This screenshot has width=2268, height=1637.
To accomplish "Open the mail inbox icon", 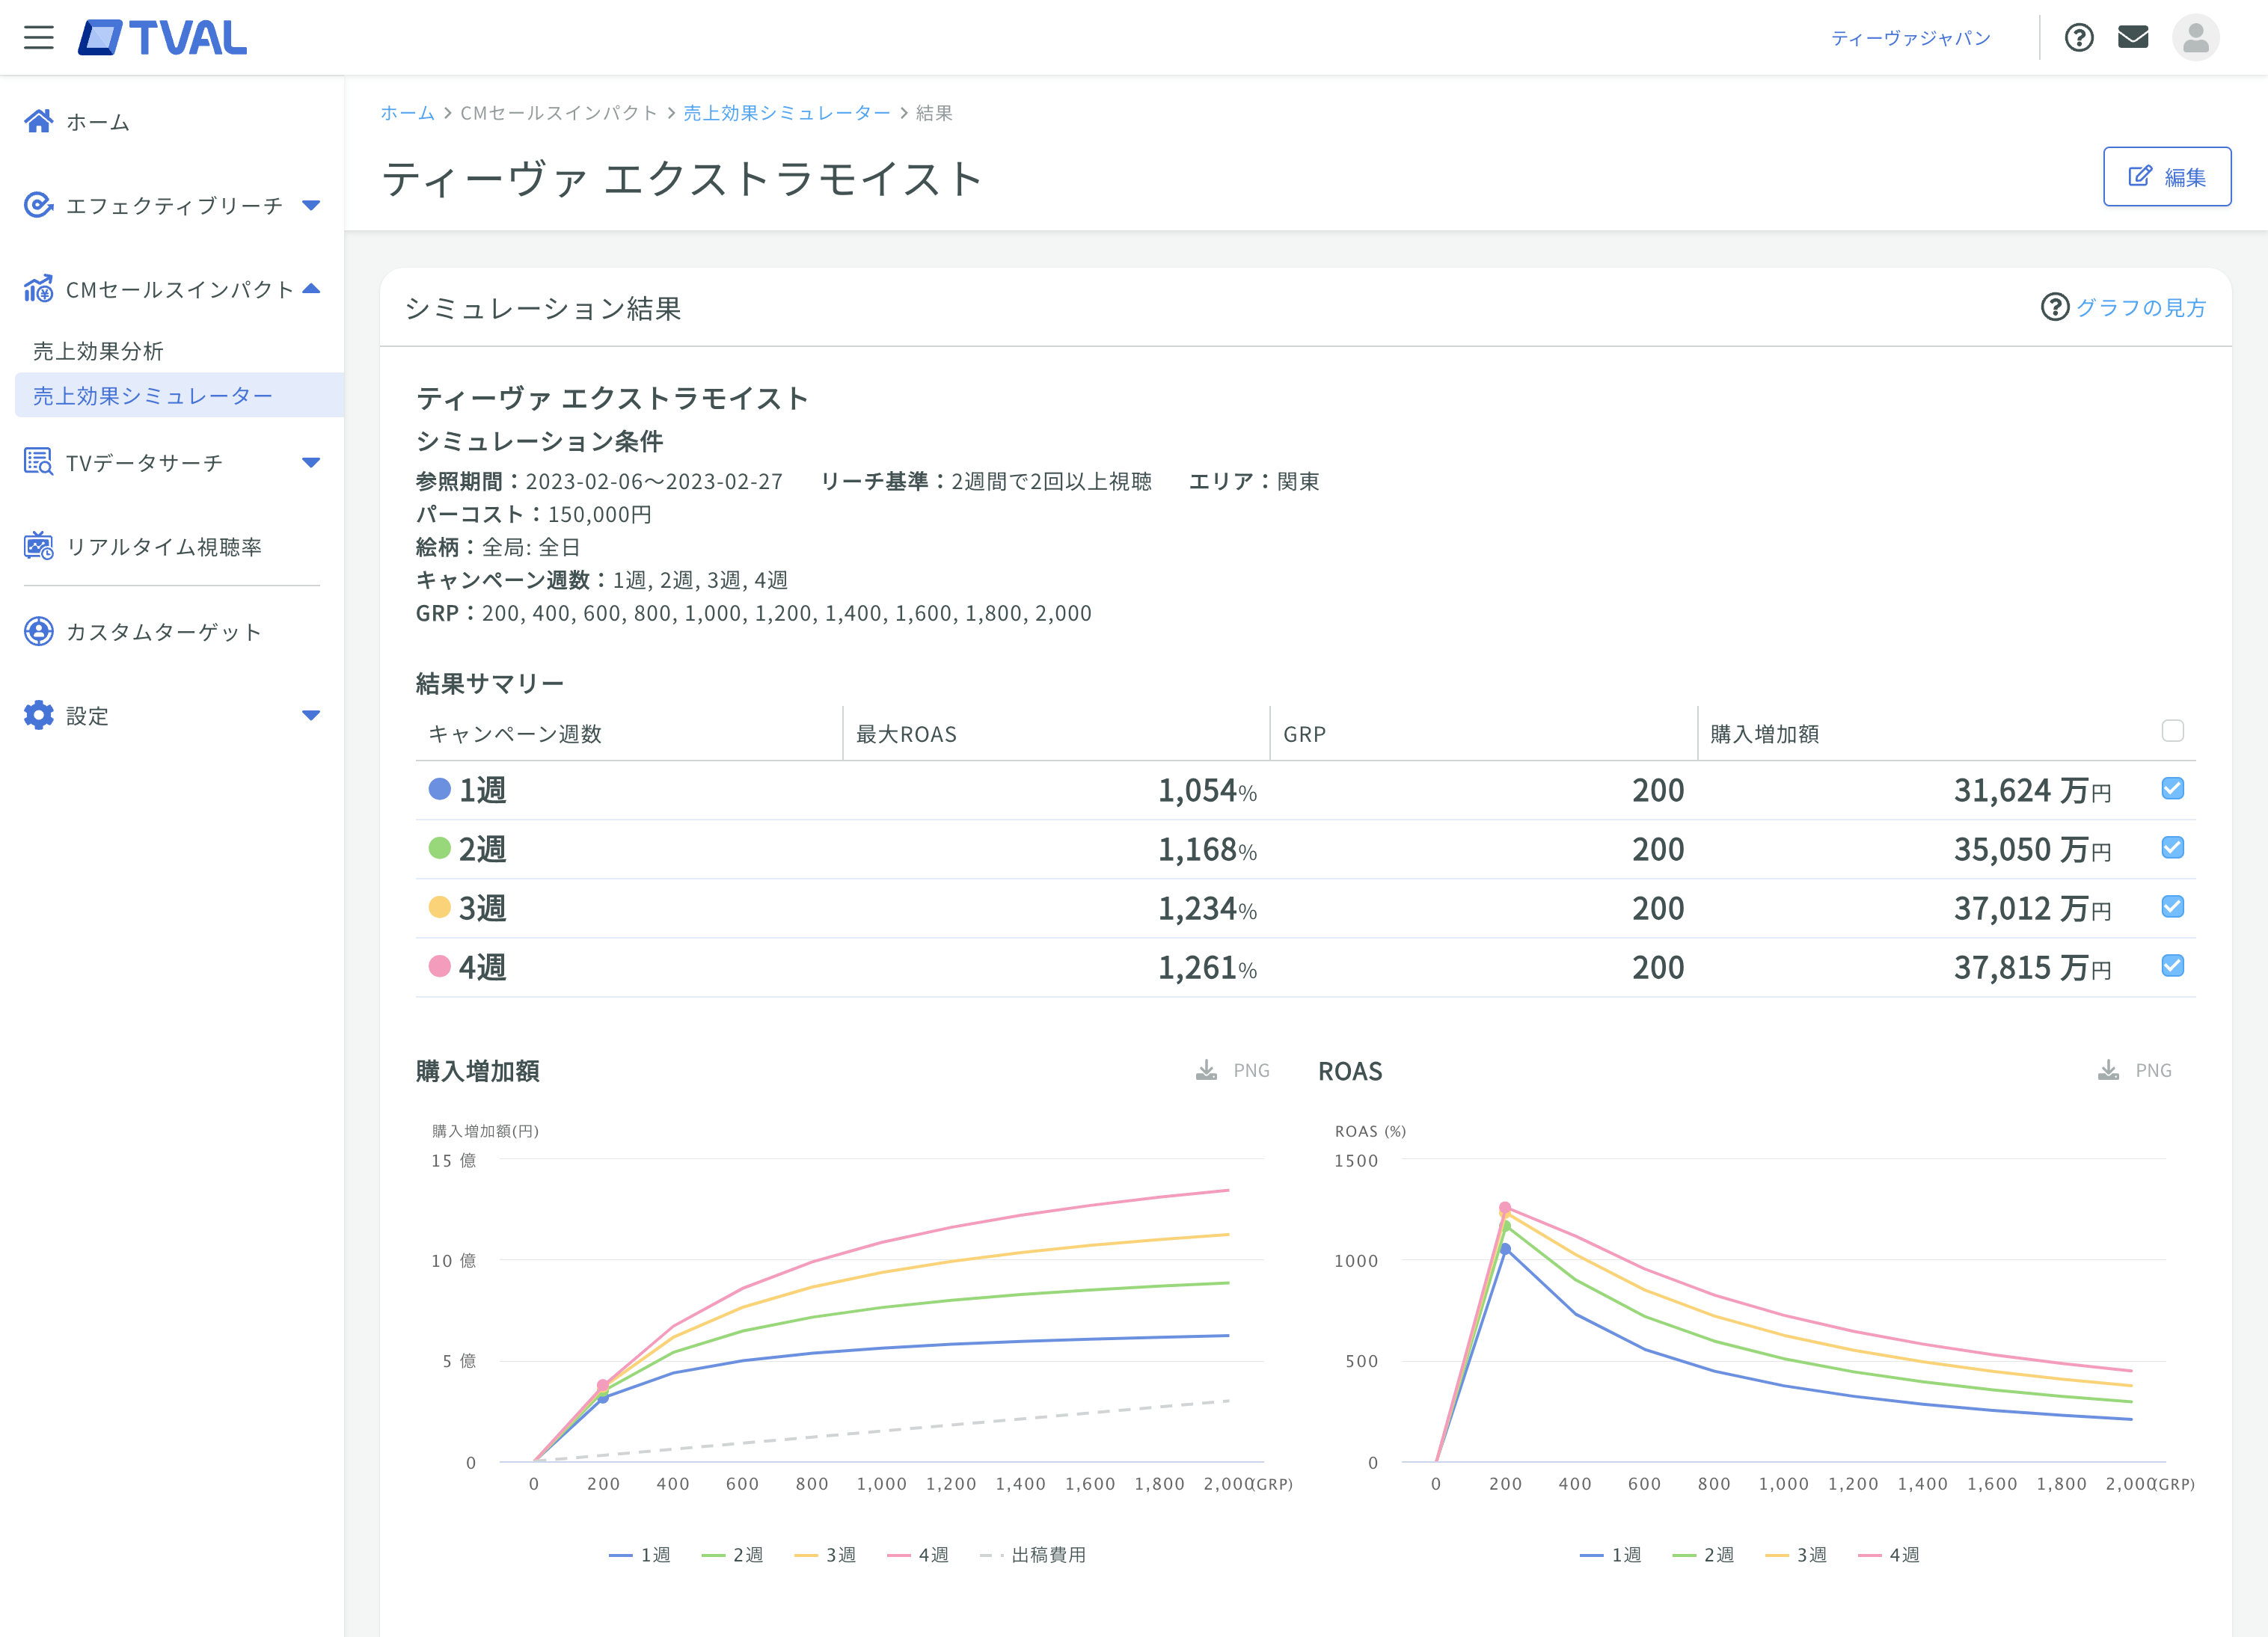I will tap(2133, 37).
